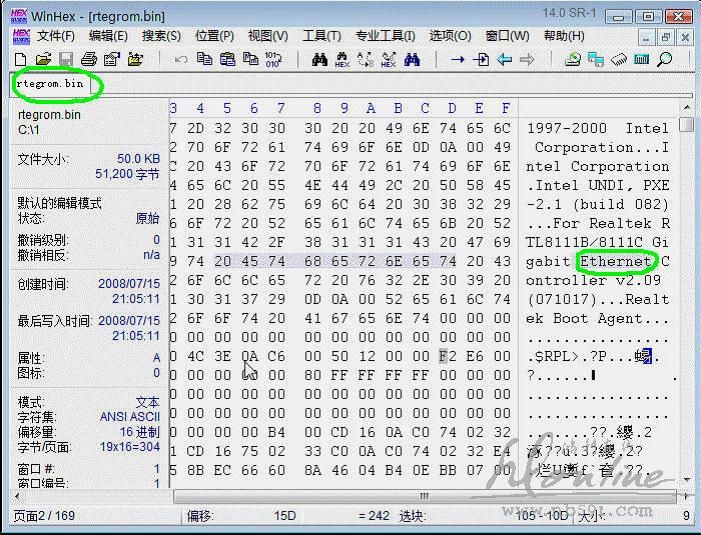
Task: Open the 搜索(S) menu
Action: [161, 36]
